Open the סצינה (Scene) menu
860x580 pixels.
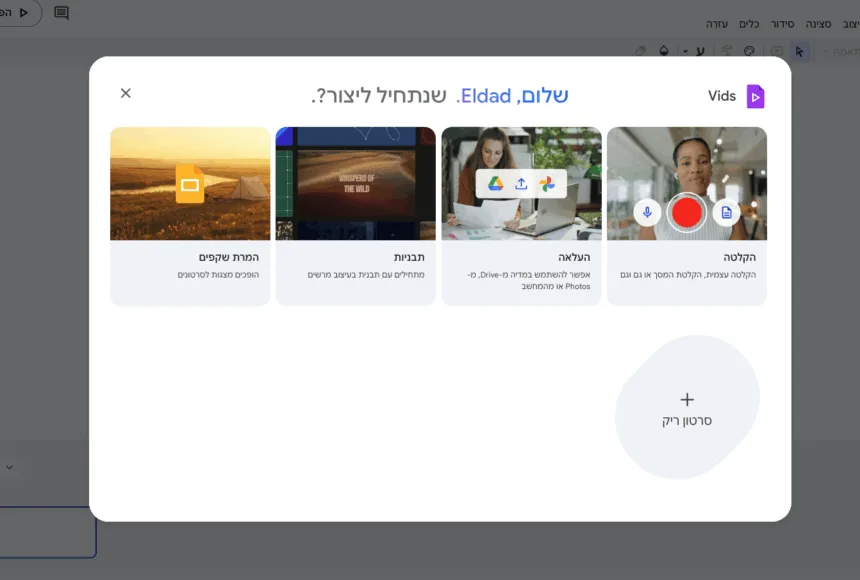click(x=818, y=24)
